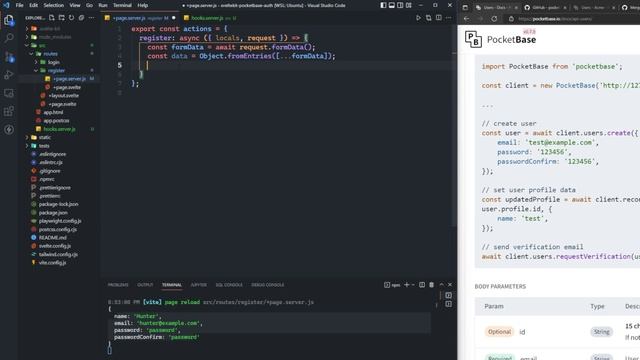Open the editor more actions ellipsis menu
640x360 pixels.
(x=449, y=18)
